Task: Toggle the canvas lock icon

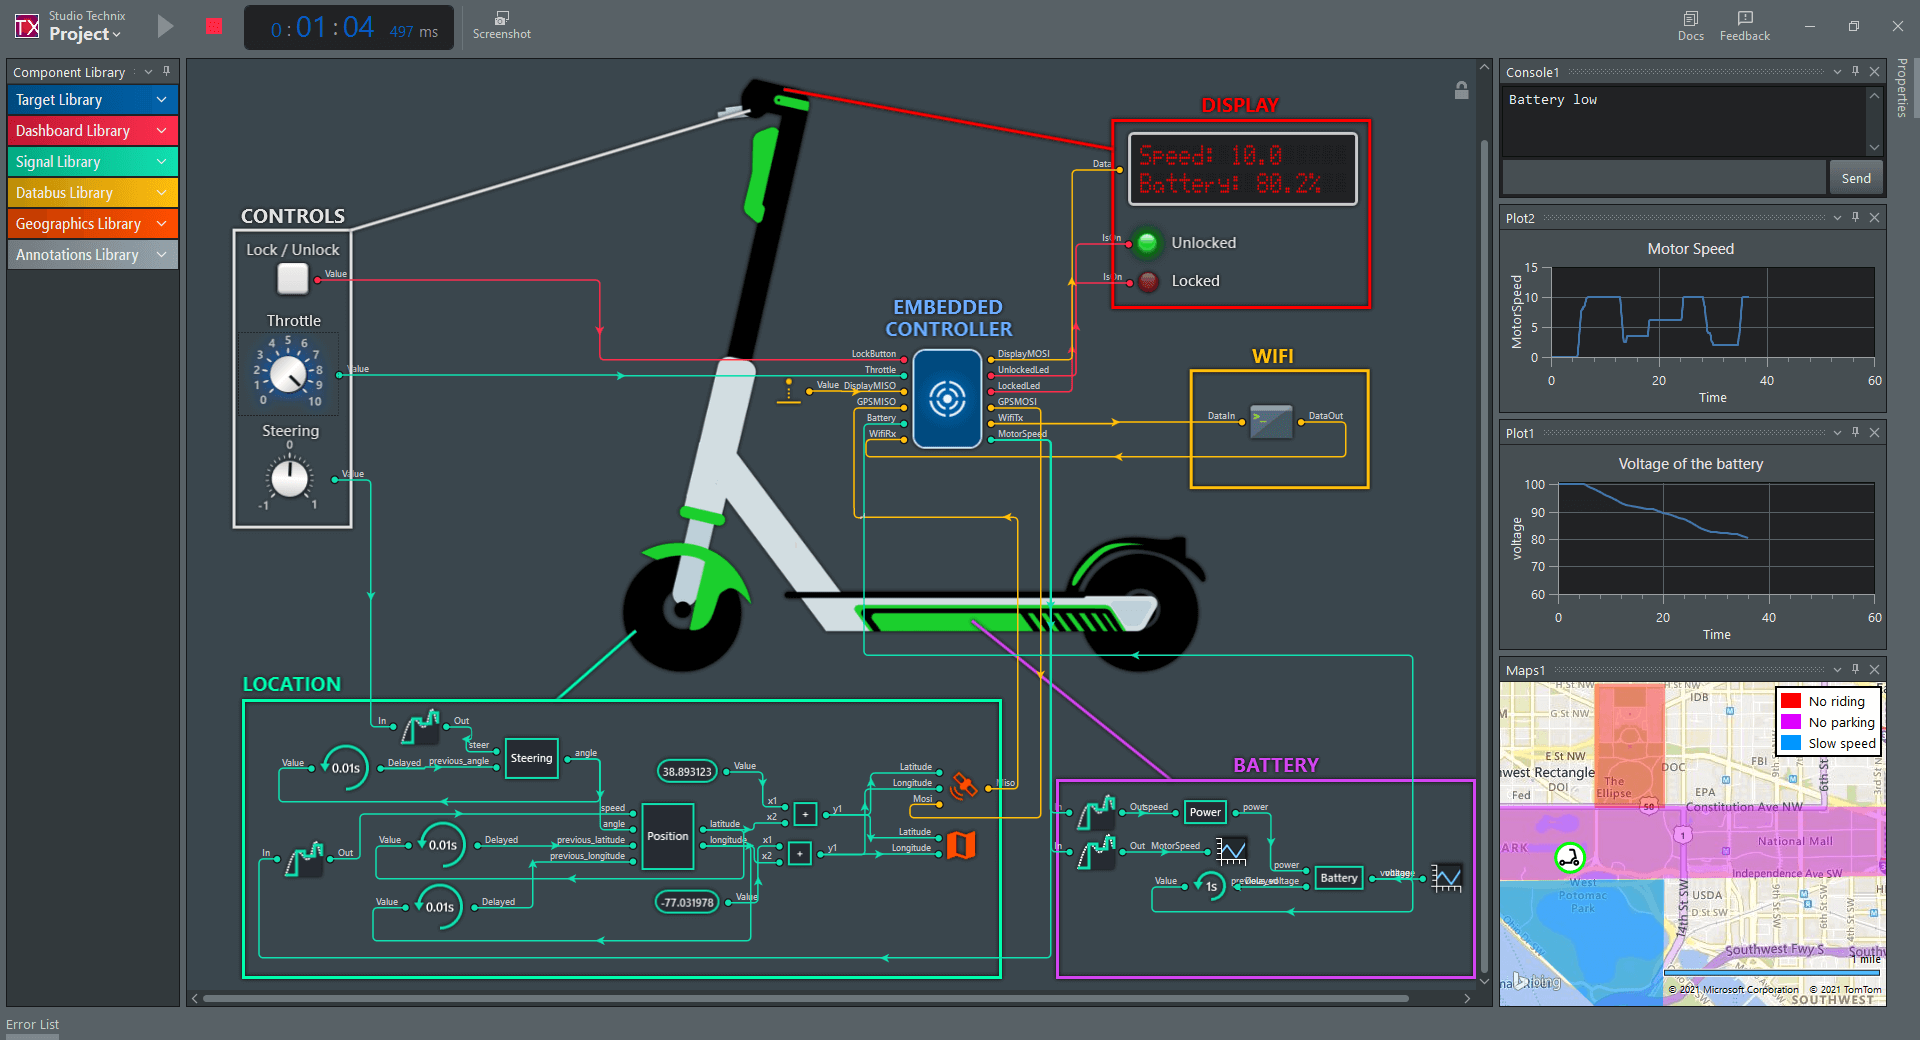Action: point(1461,90)
